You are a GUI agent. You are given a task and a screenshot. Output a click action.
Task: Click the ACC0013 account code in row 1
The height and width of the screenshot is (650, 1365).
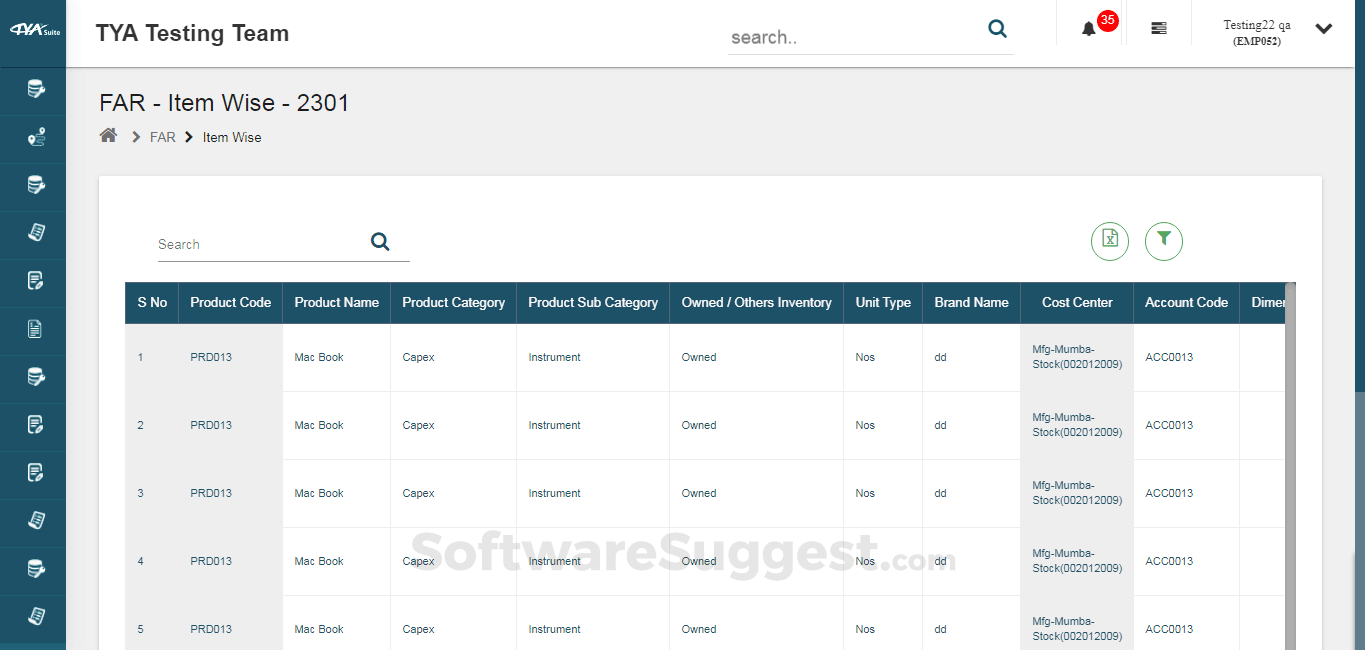(x=1168, y=356)
